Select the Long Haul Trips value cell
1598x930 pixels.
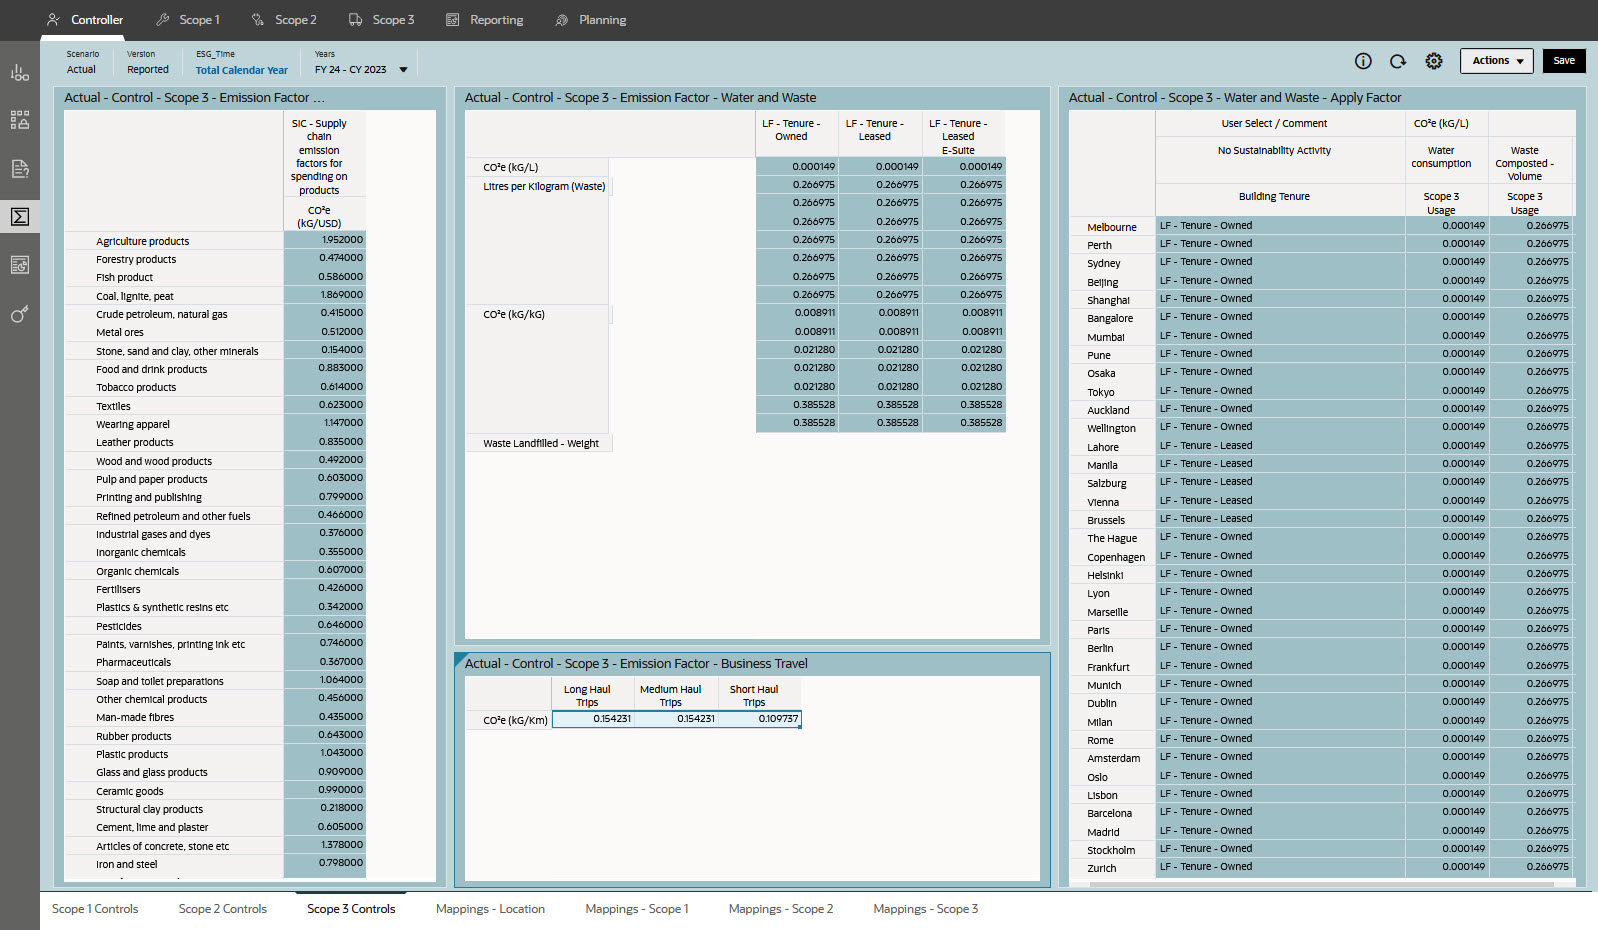[594, 719]
